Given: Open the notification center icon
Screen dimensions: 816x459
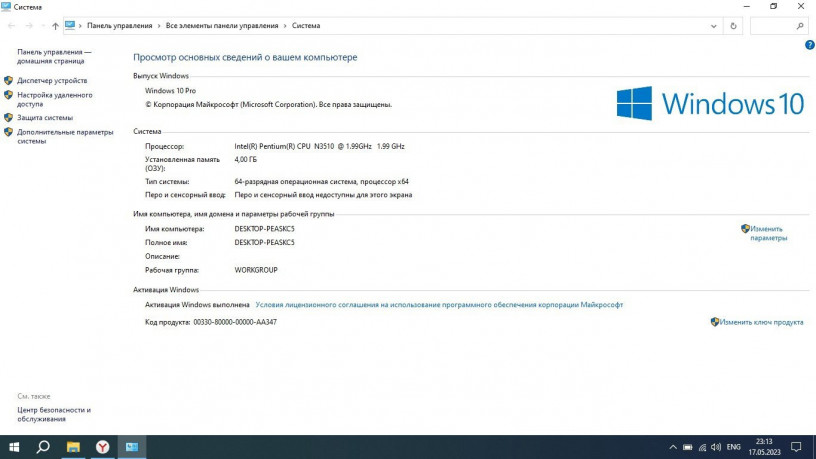Looking at the screenshot, I should click(x=796, y=447).
